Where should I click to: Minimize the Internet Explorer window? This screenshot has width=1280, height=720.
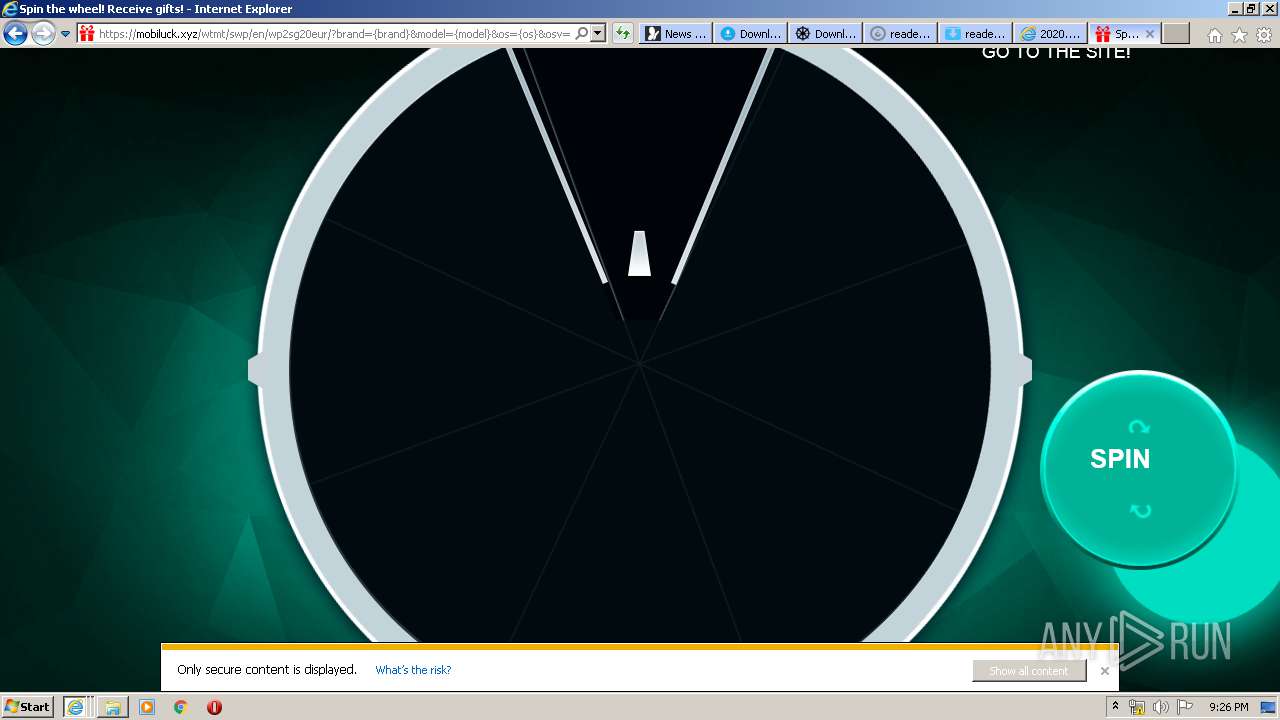coord(1235,8)
